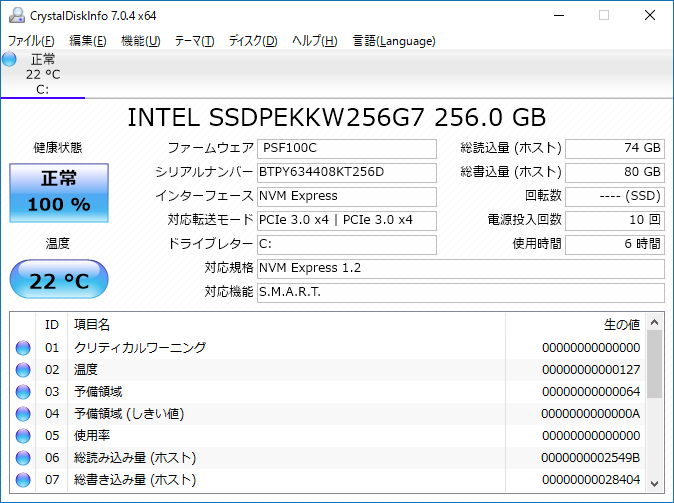Image resolution: width=674 pixels, height=503 pixels.
Task: Click status orb beside 温度 attribute row
Action: [23, 370]
